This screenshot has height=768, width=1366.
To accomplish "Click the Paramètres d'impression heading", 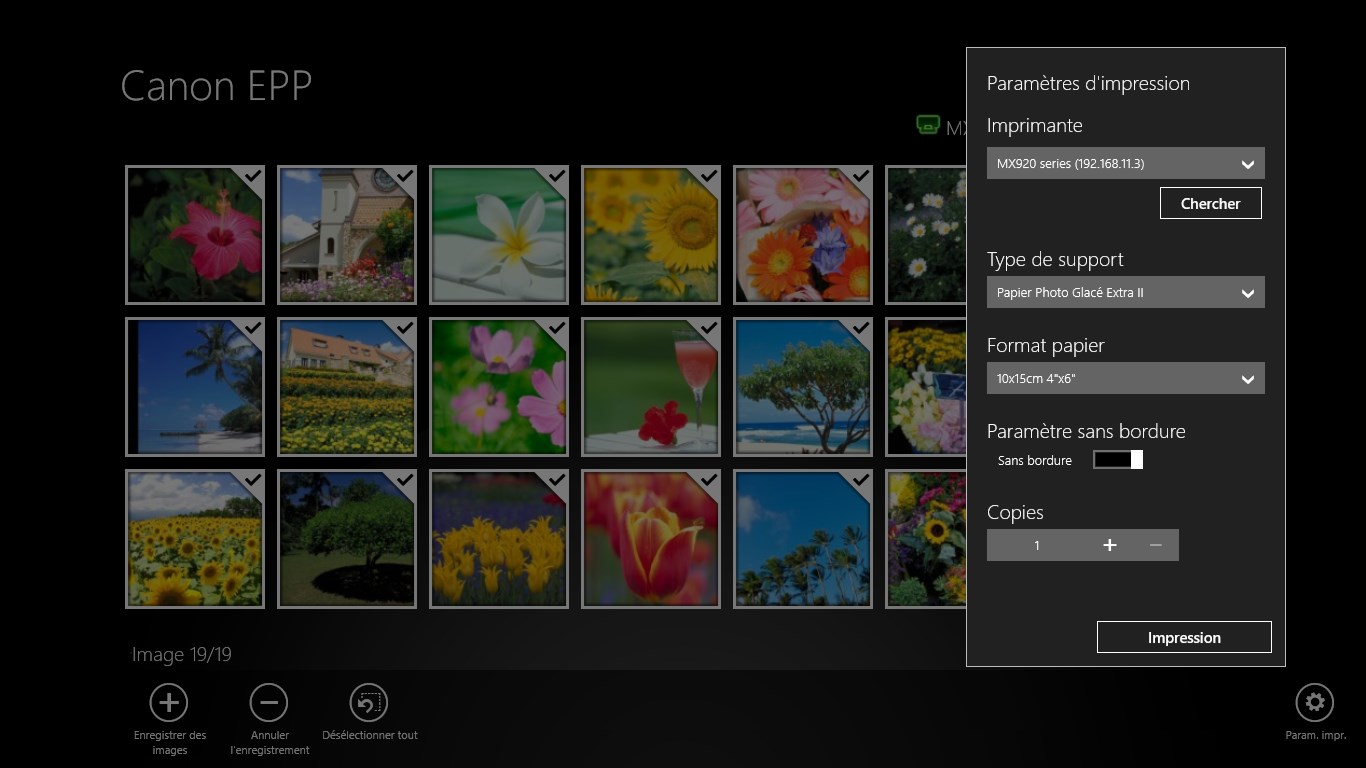I will point(1088,83).
